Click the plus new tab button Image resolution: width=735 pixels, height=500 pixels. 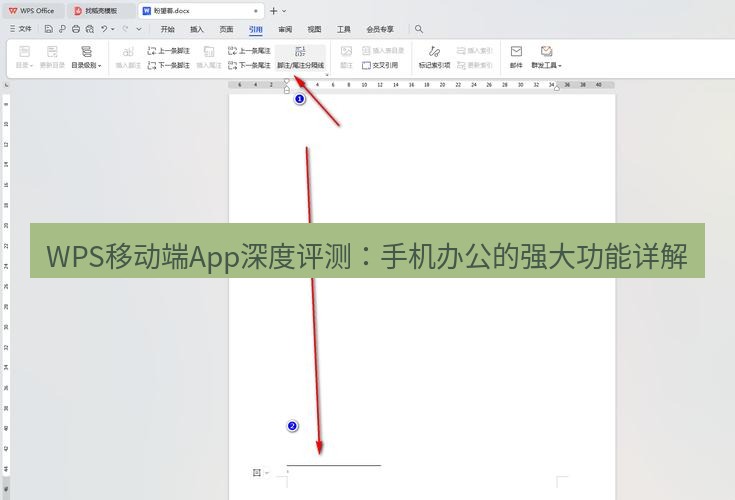274,10
